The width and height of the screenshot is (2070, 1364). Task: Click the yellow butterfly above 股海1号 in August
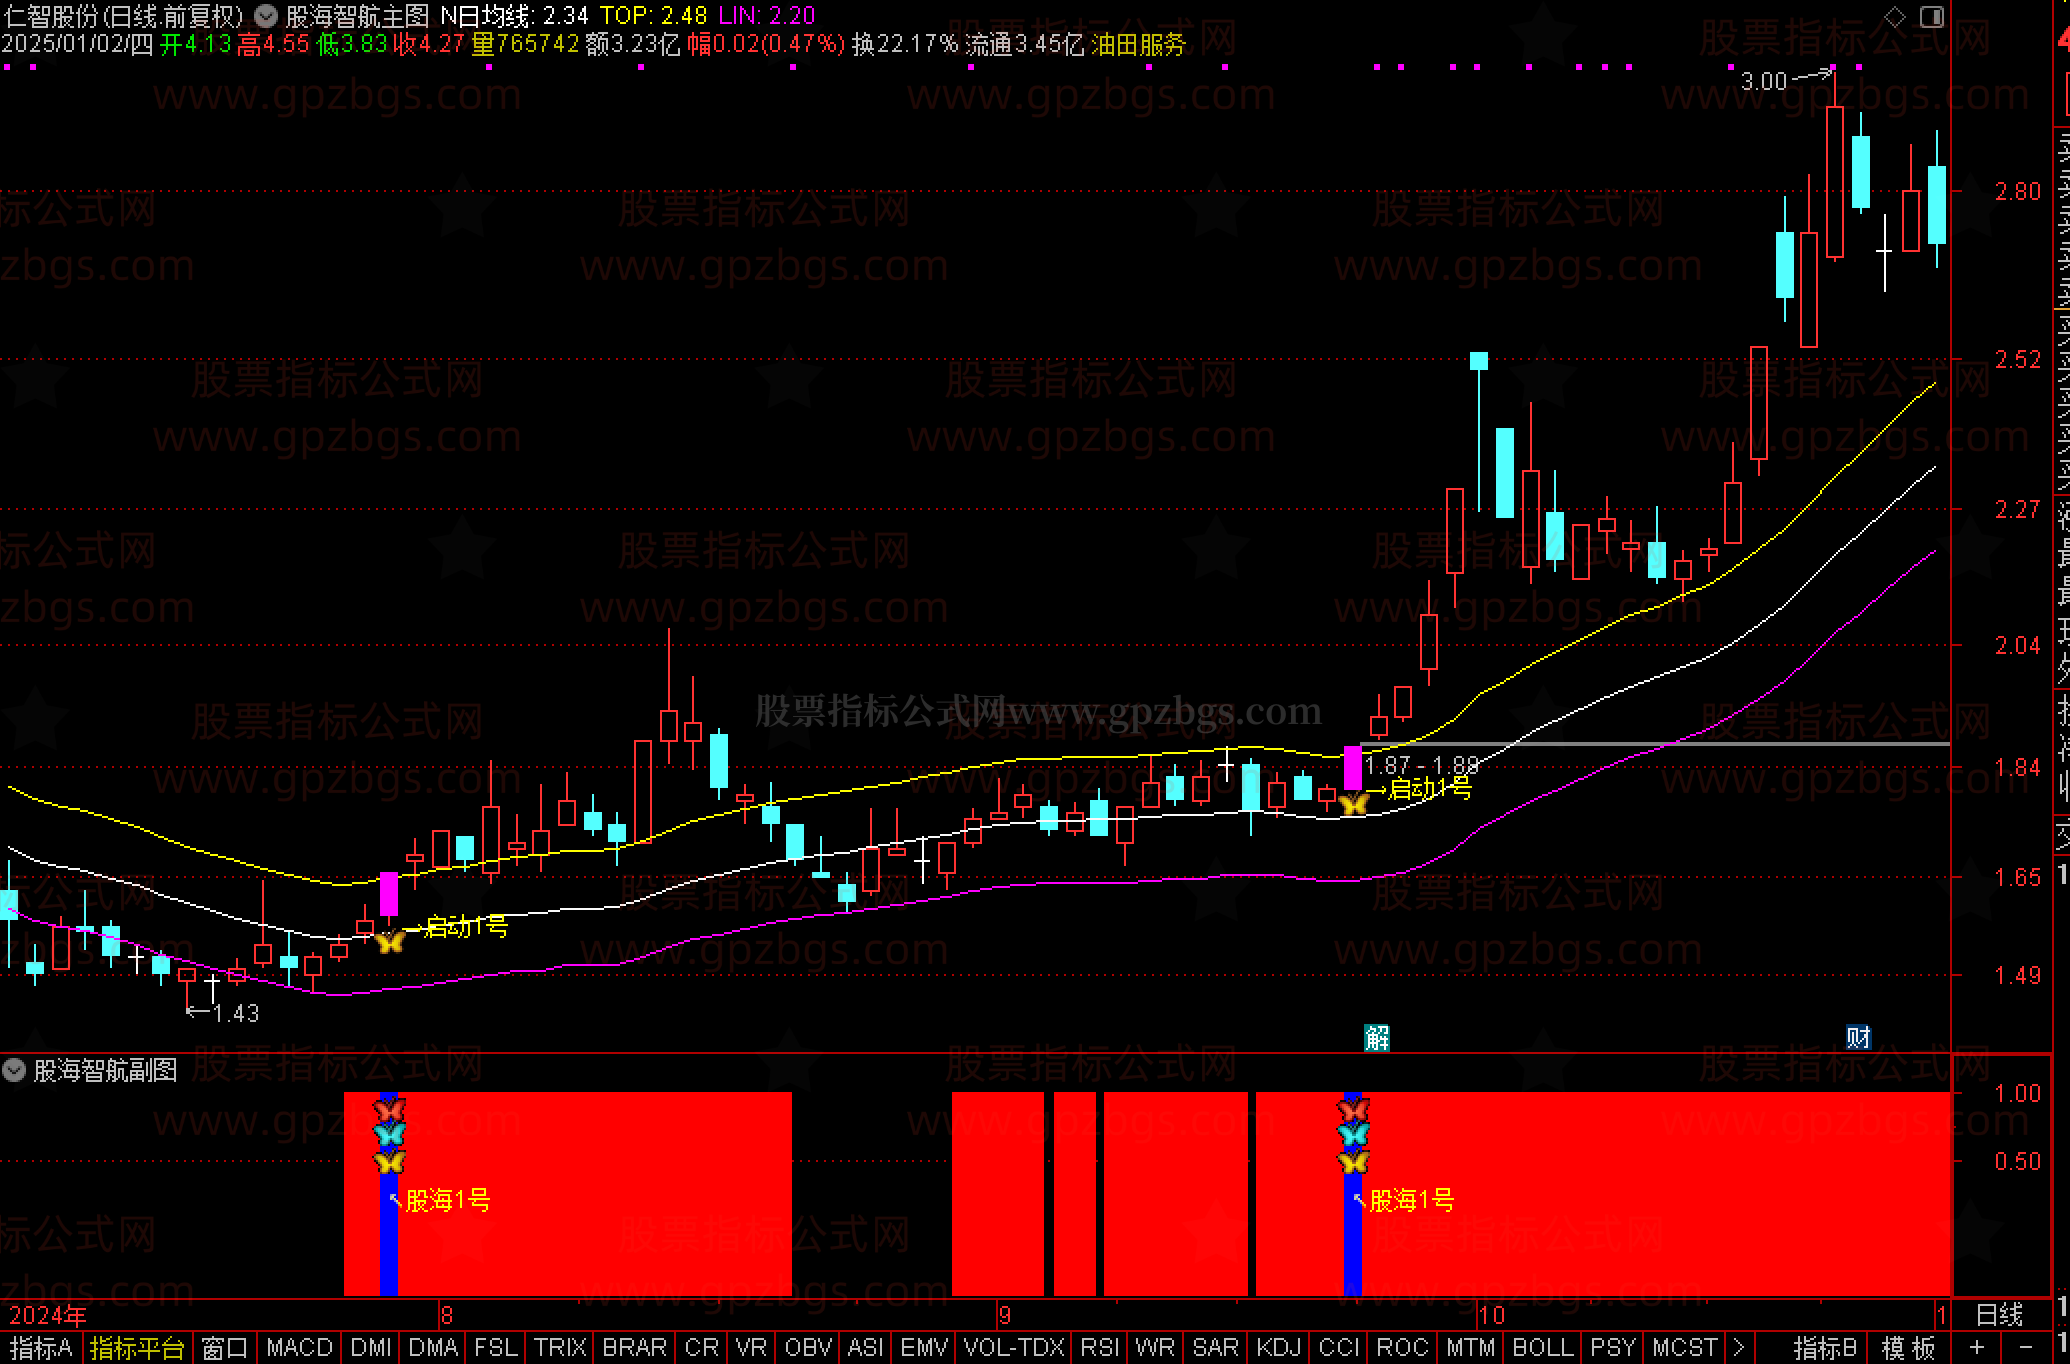coord(389,1162)
